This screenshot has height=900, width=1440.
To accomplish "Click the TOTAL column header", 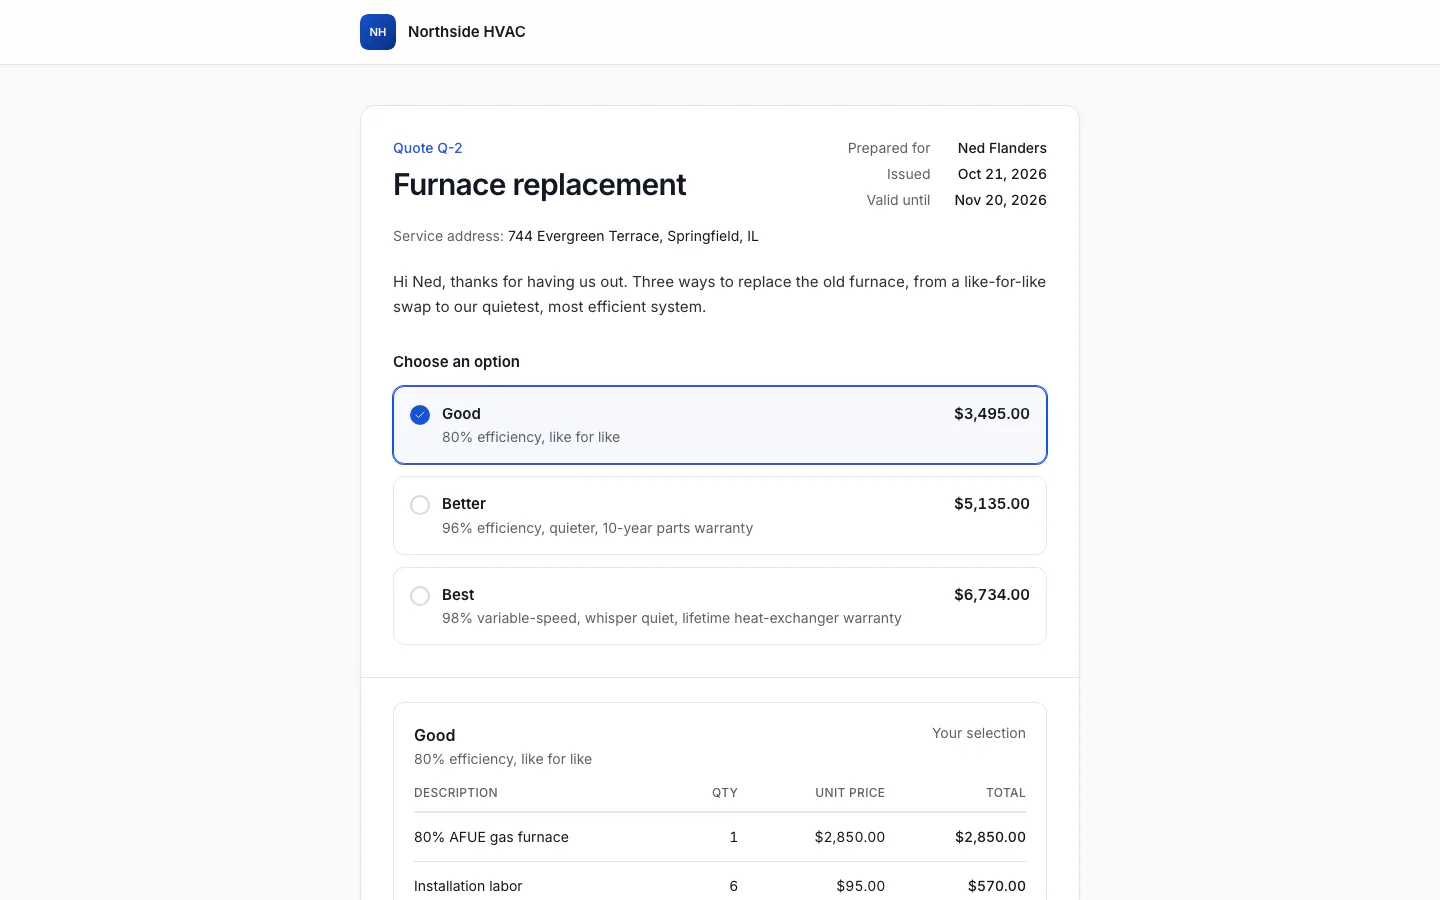I will (1006, 793).
